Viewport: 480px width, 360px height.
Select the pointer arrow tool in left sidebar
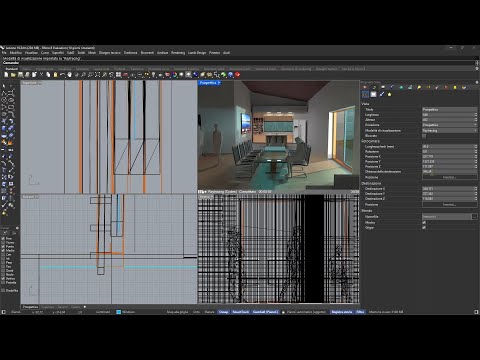tap(4, 86)
